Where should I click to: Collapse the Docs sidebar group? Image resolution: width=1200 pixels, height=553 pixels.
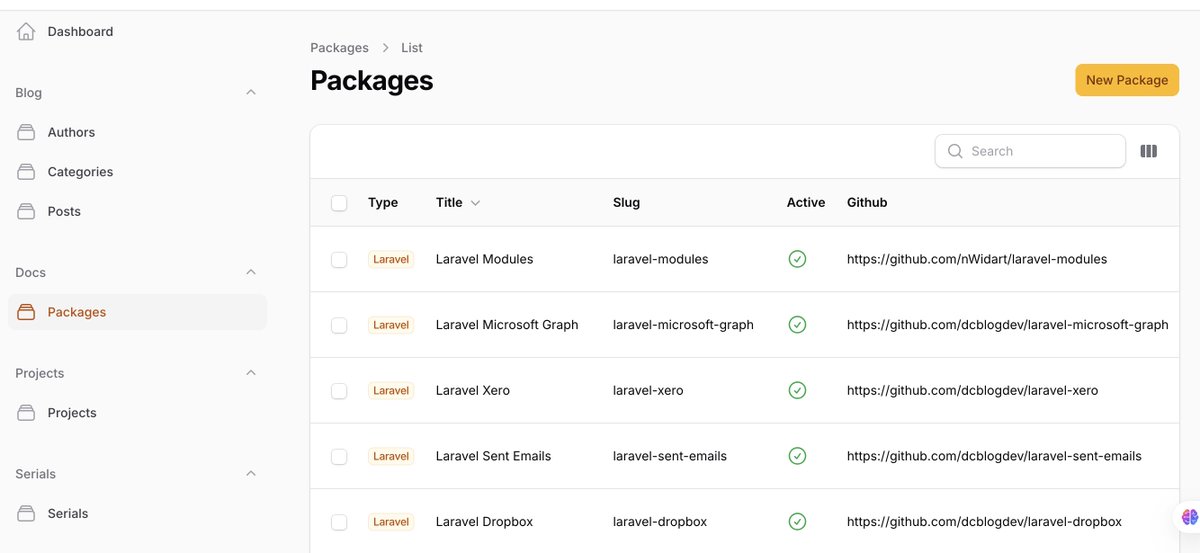251,273
